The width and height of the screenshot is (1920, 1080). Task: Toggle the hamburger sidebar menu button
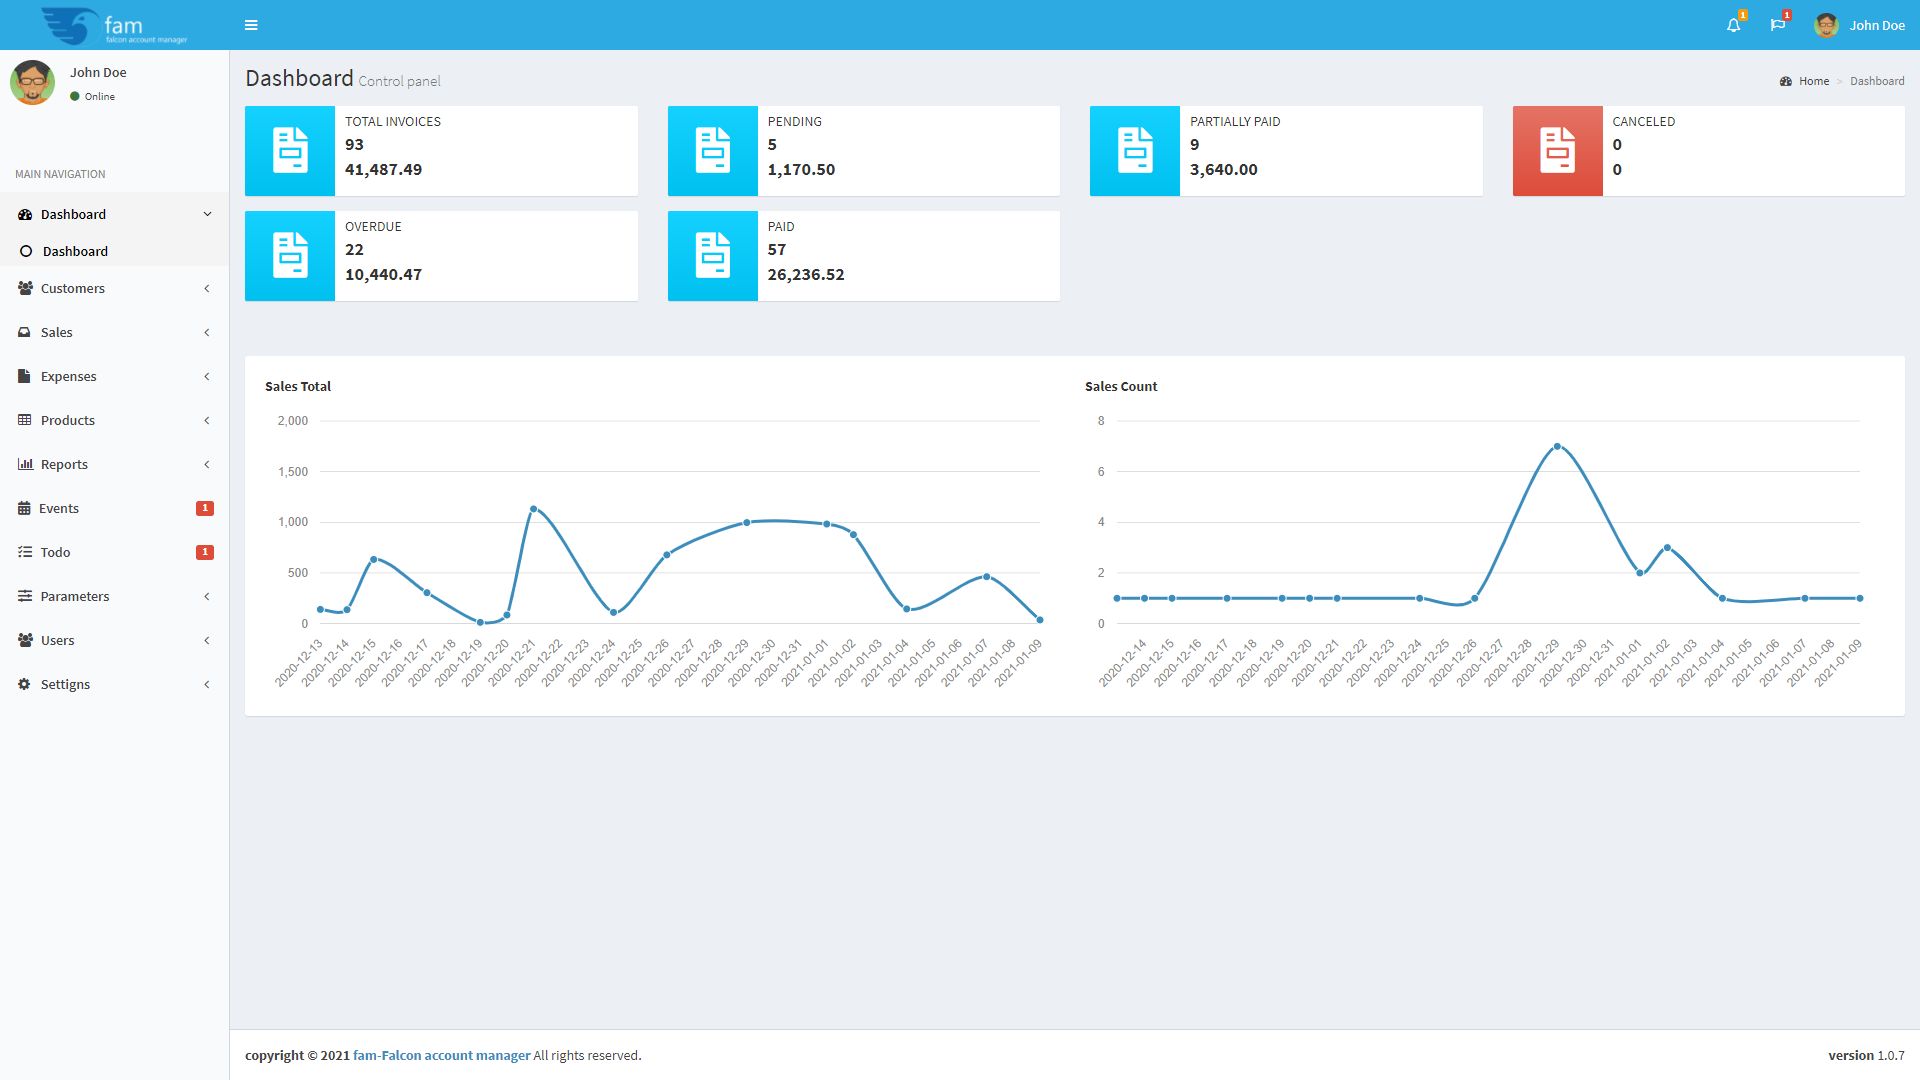coord(251,25)
